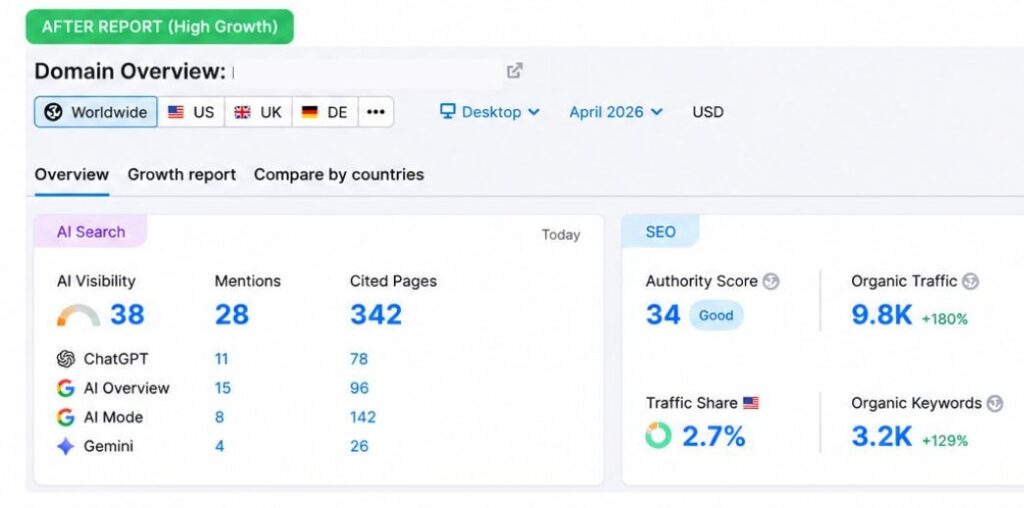
Task: Select the Overview tab
Action: coord(72,175)
